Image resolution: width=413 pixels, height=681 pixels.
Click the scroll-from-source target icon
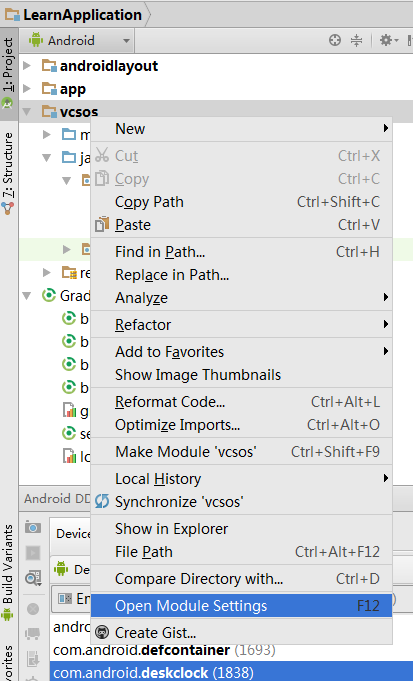(x=334, y=40)
